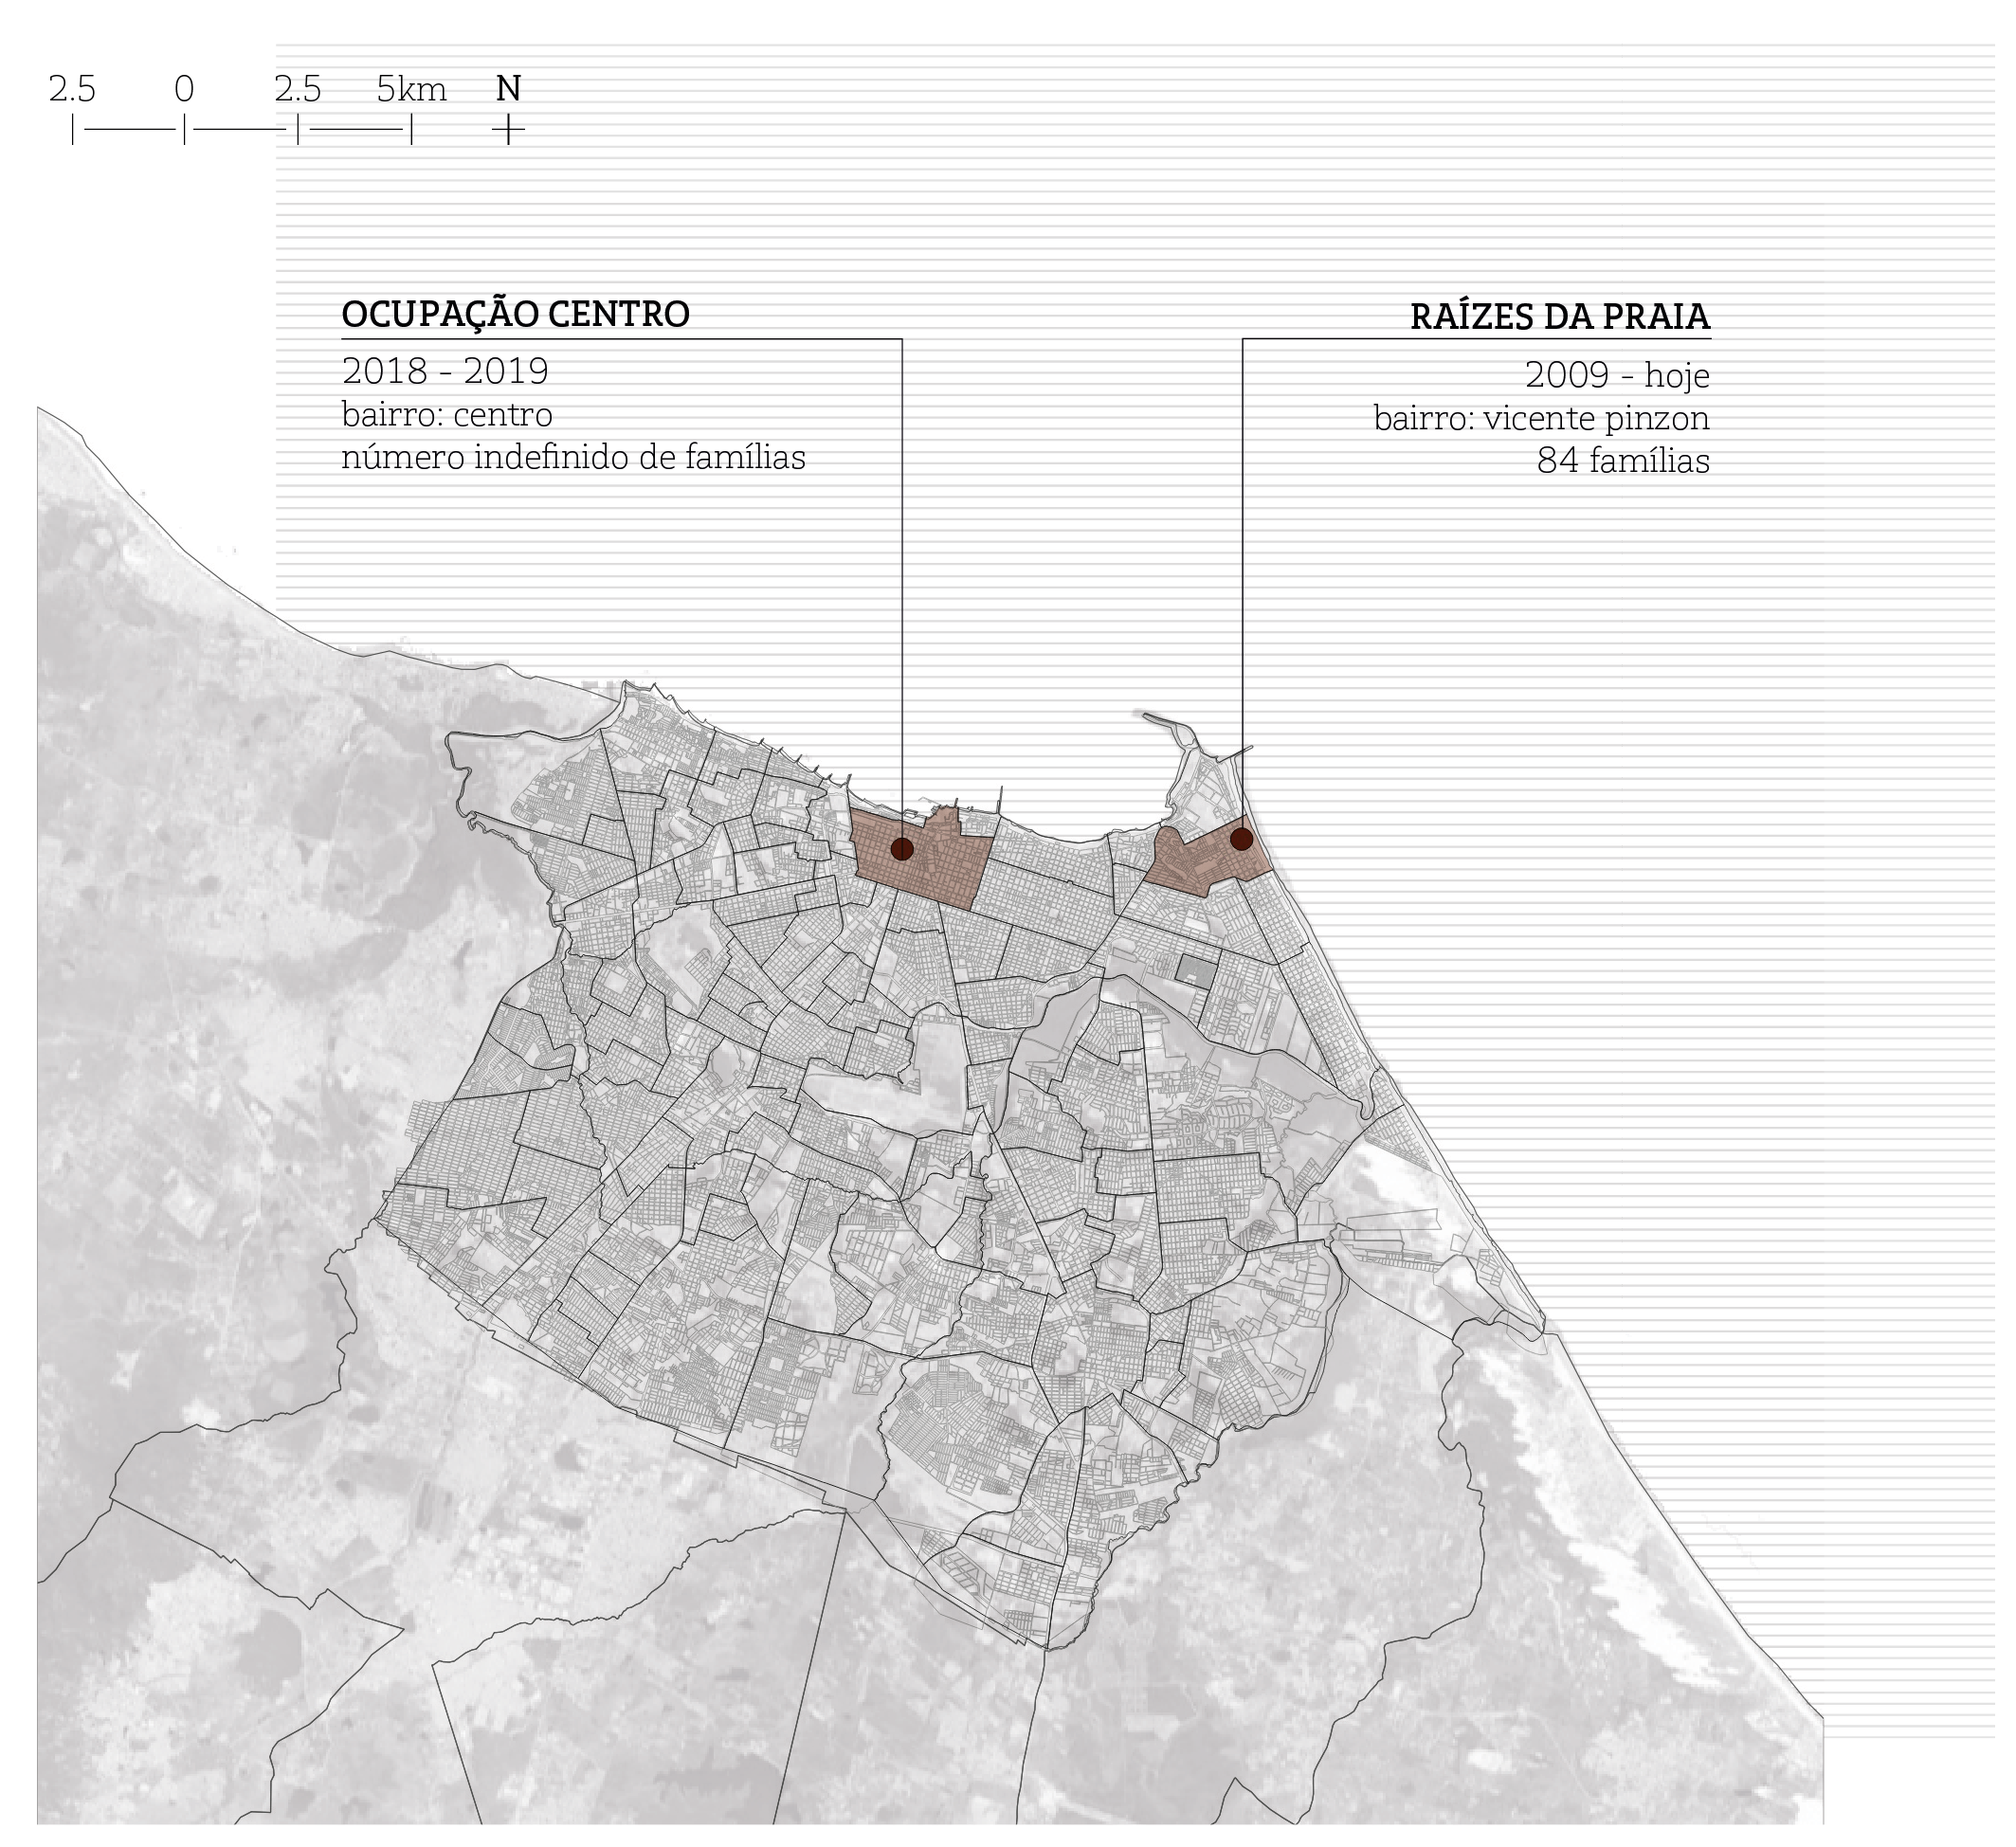Click the RAÍZES DA PRAIA heading
The width and height of the screenshot is (2016, 1847).
pos(1559,317)
